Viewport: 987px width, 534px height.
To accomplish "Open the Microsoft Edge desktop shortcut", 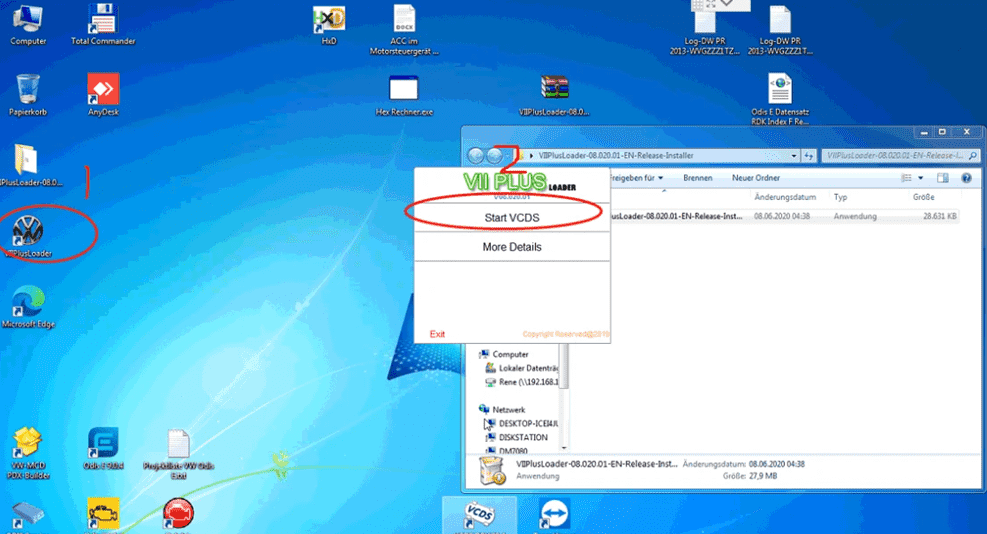I will tap(28, 304).
